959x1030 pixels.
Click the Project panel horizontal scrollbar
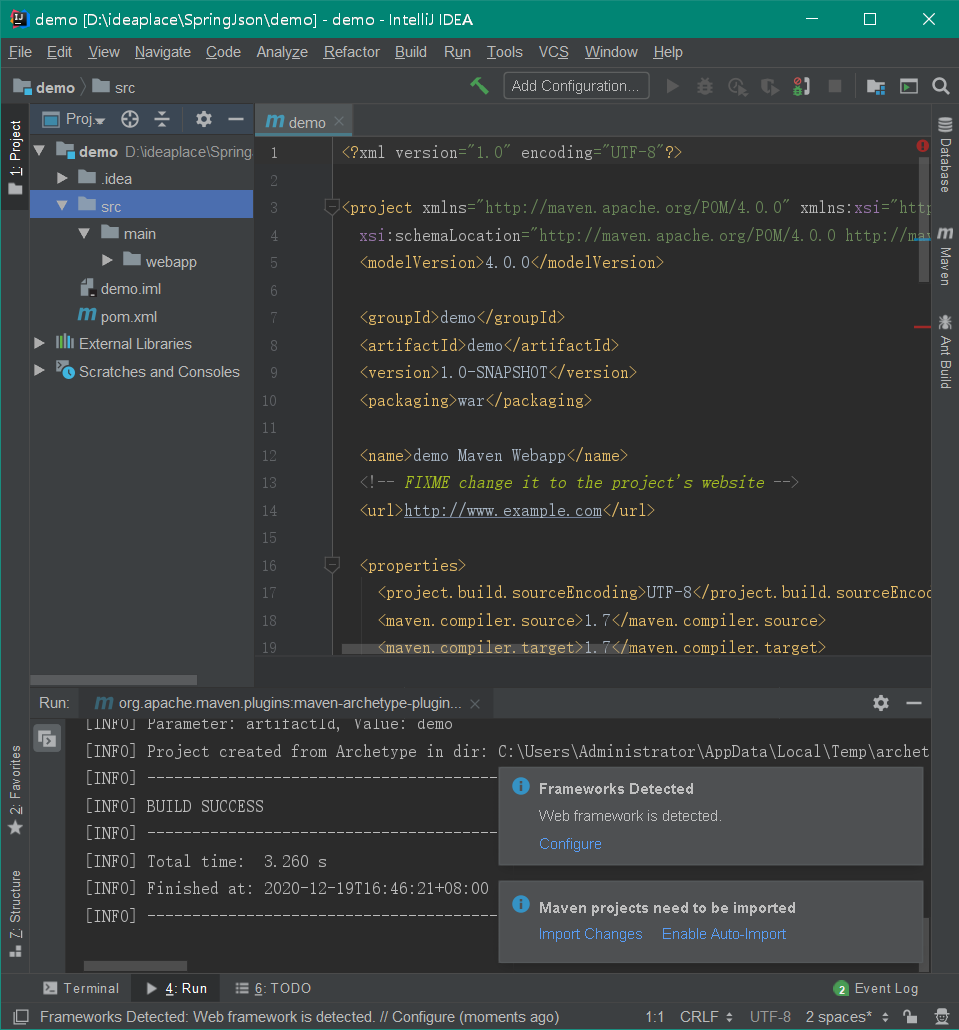point(114,680)
